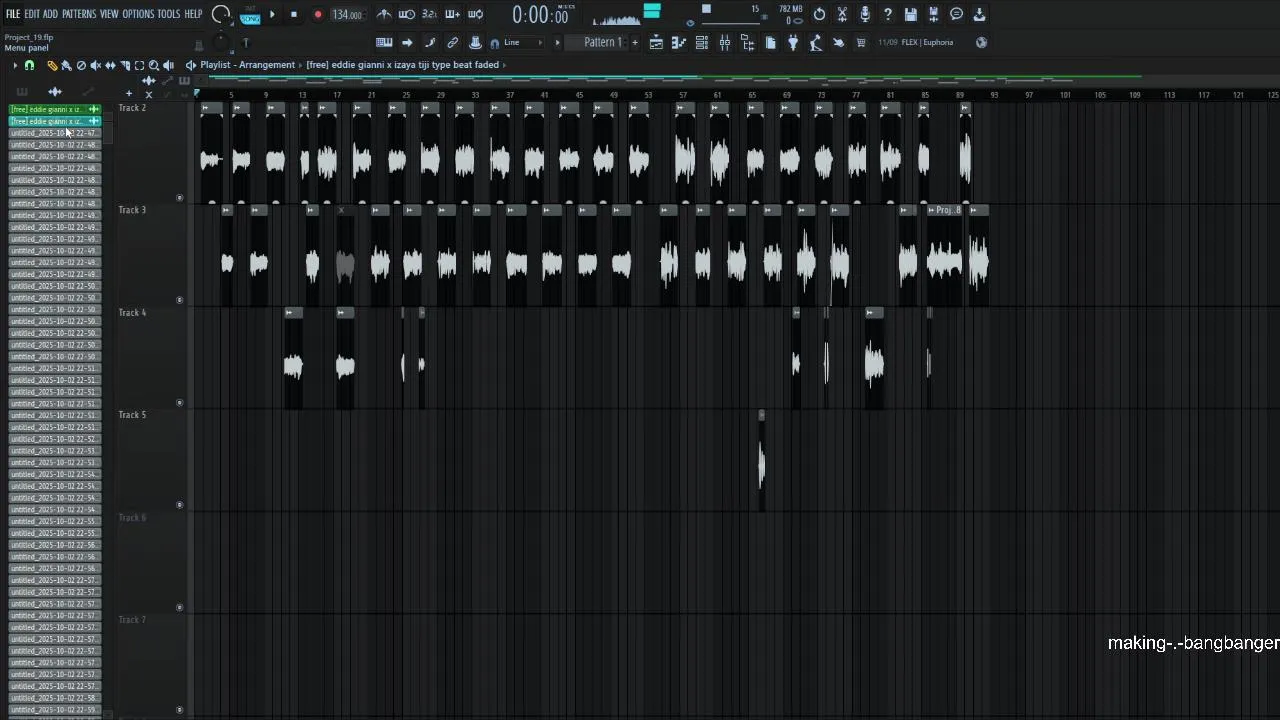This screenshot has height=720, width=1280.
Task: Open the project info chat bubble icon
Action: tap(957, 14)
